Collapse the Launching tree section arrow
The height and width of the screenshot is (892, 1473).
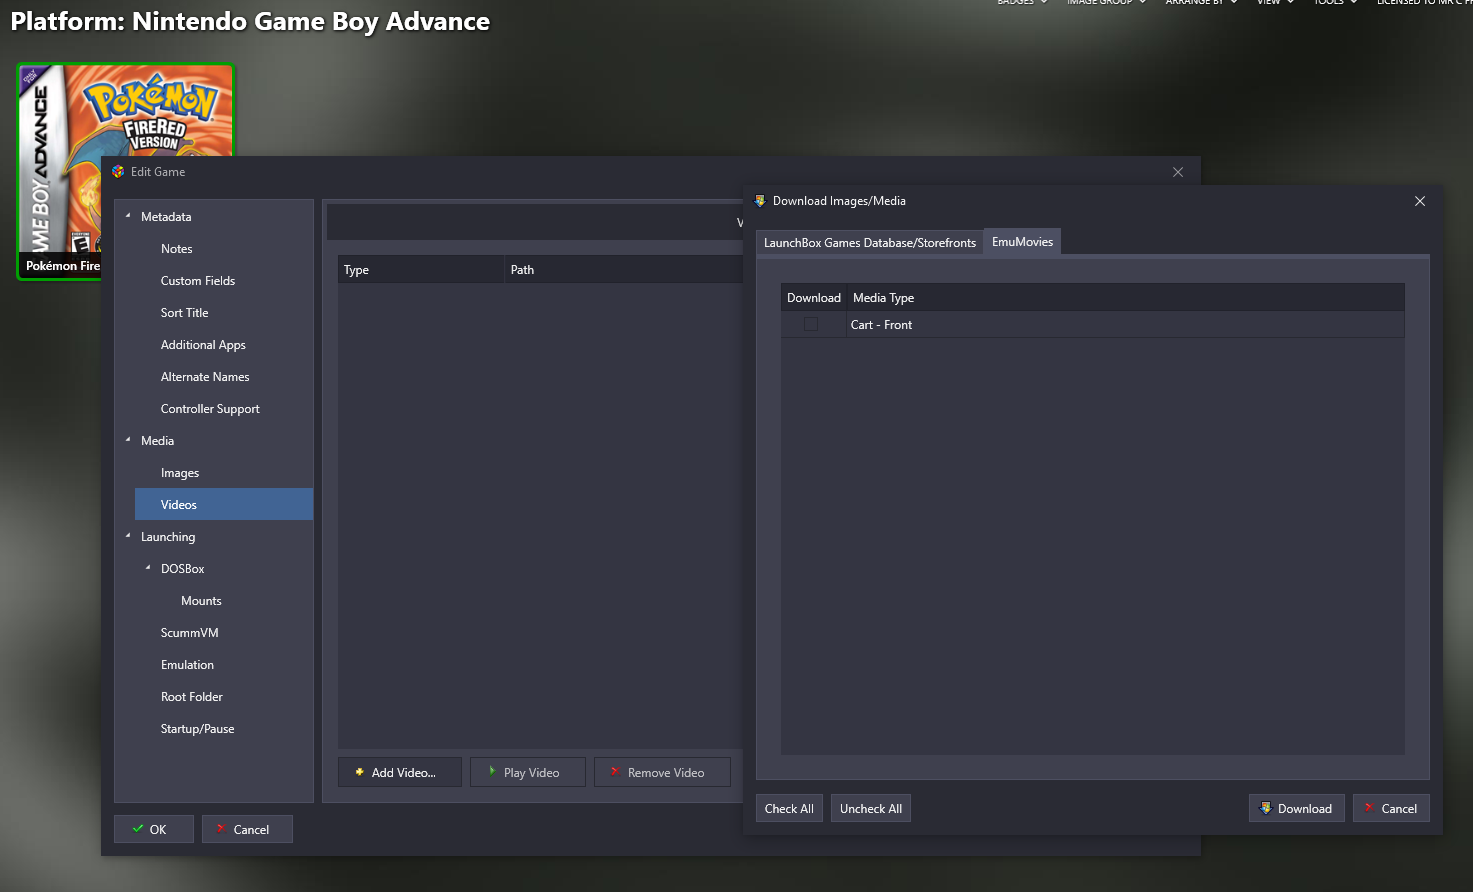click(x=128, y=536)
